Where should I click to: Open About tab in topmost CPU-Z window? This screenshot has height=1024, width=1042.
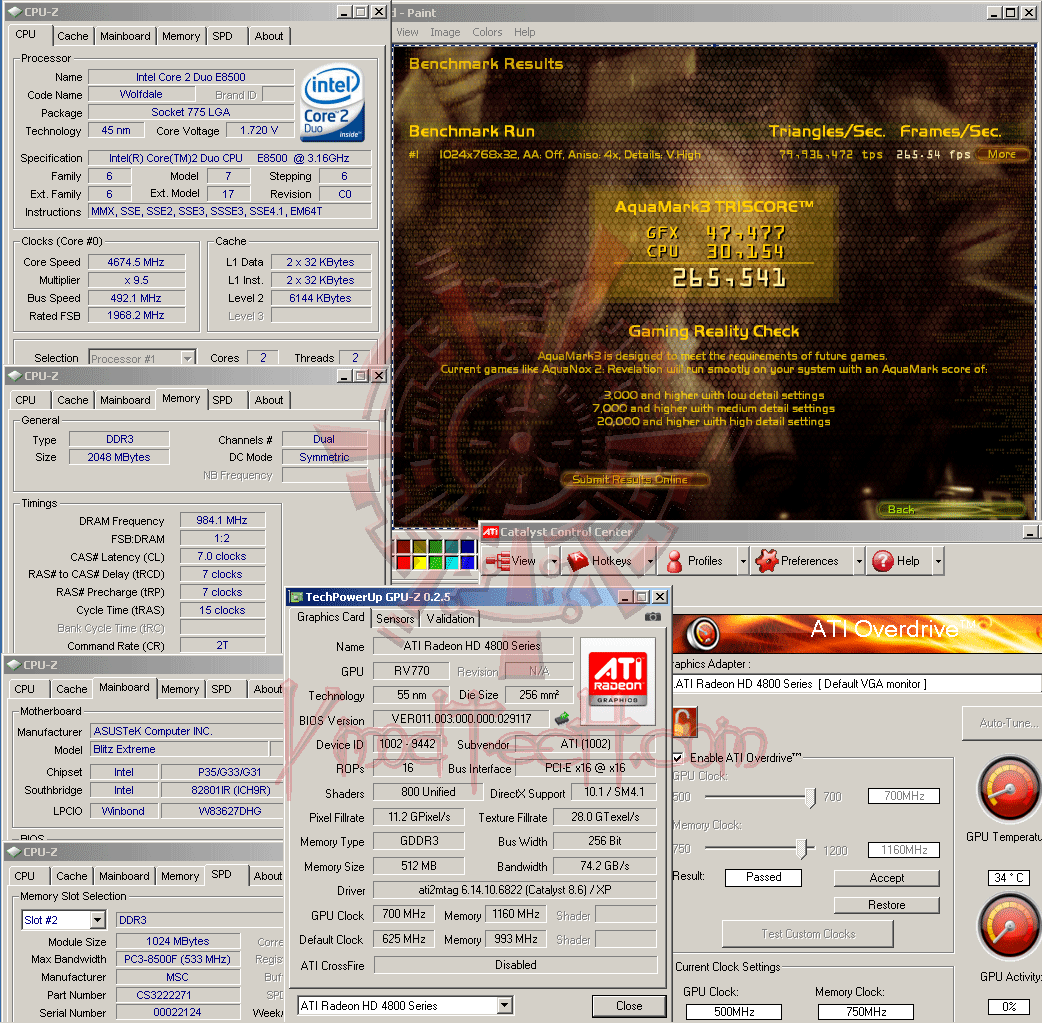(268, 36)
